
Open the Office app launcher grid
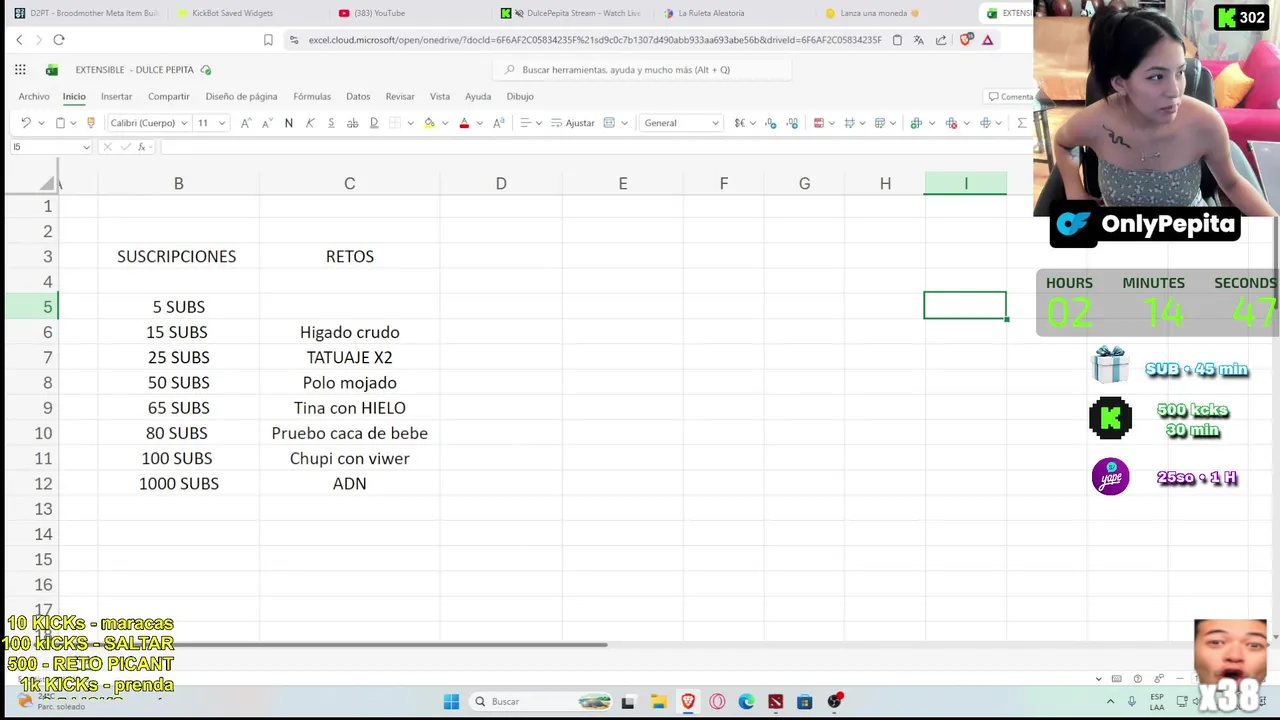(x=20, y=70)
